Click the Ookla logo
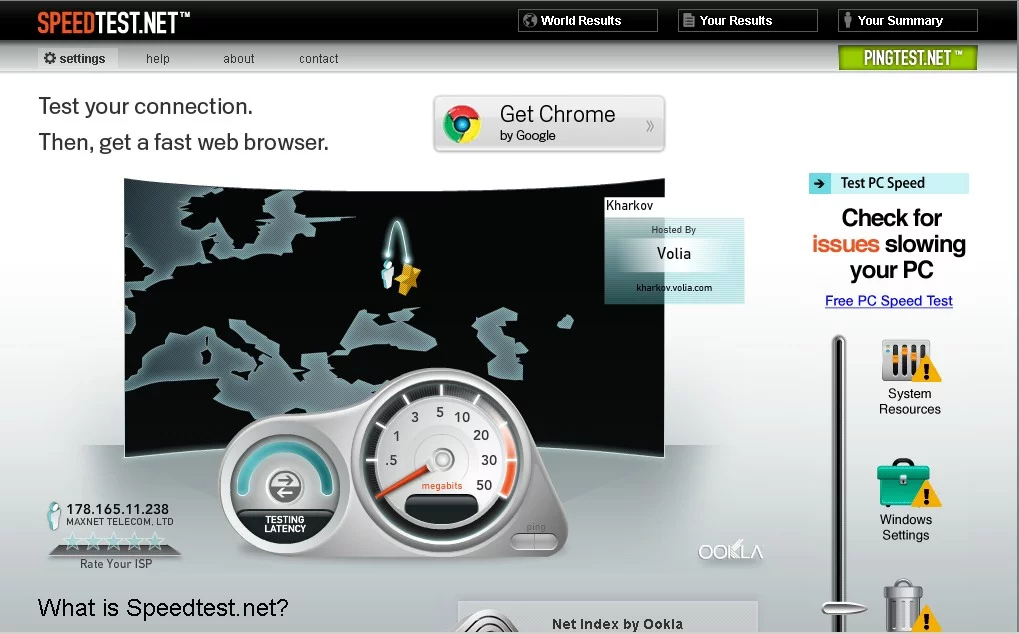 point(730,552)
